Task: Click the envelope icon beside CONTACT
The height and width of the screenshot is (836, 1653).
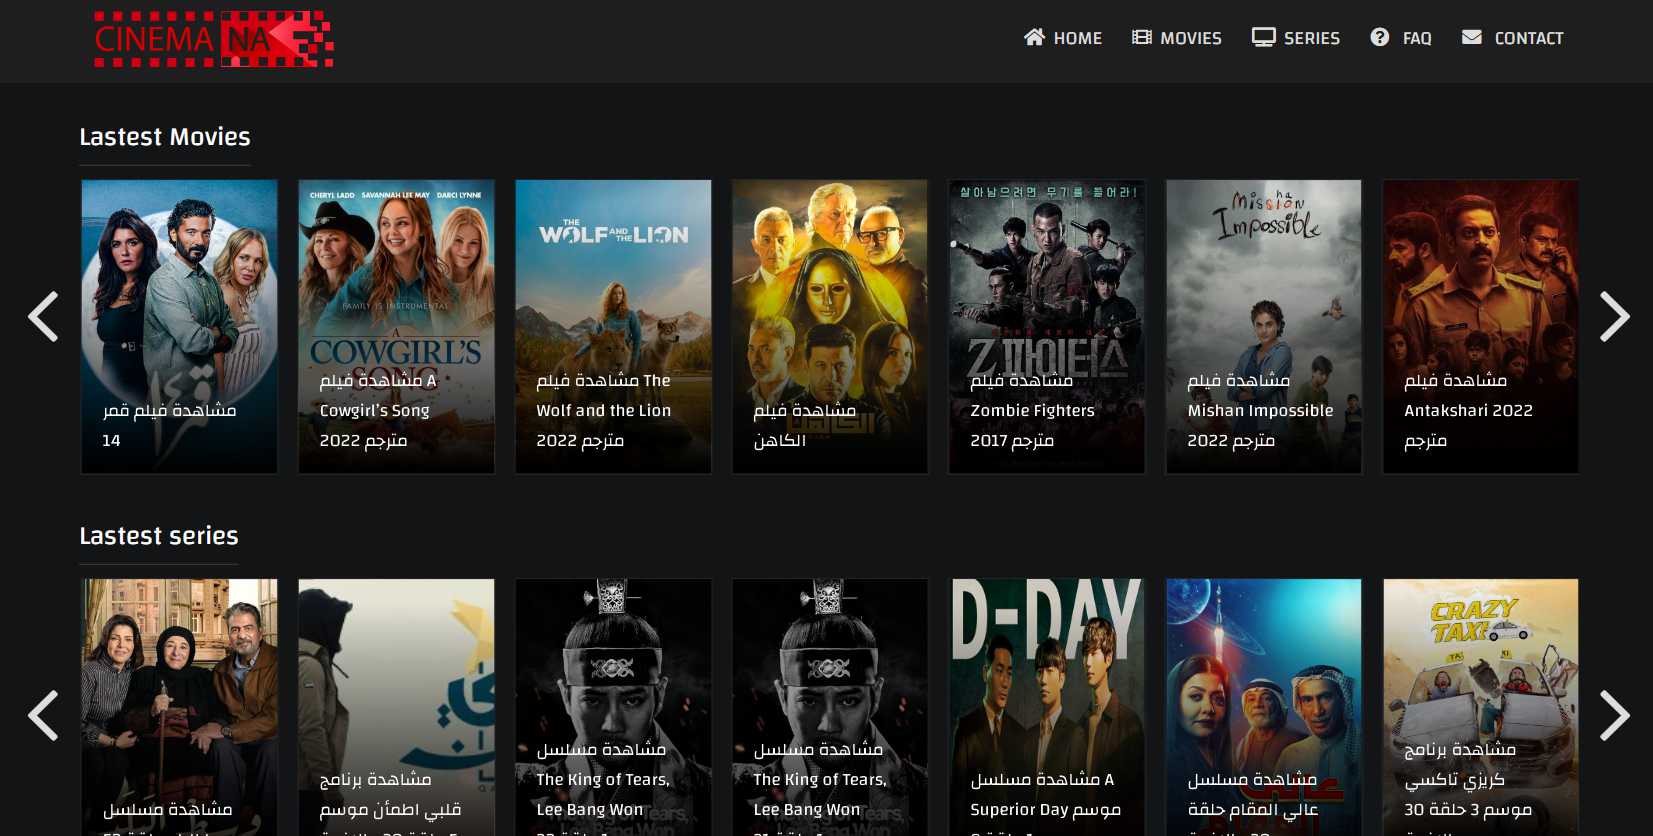Action: [1471, 37]
